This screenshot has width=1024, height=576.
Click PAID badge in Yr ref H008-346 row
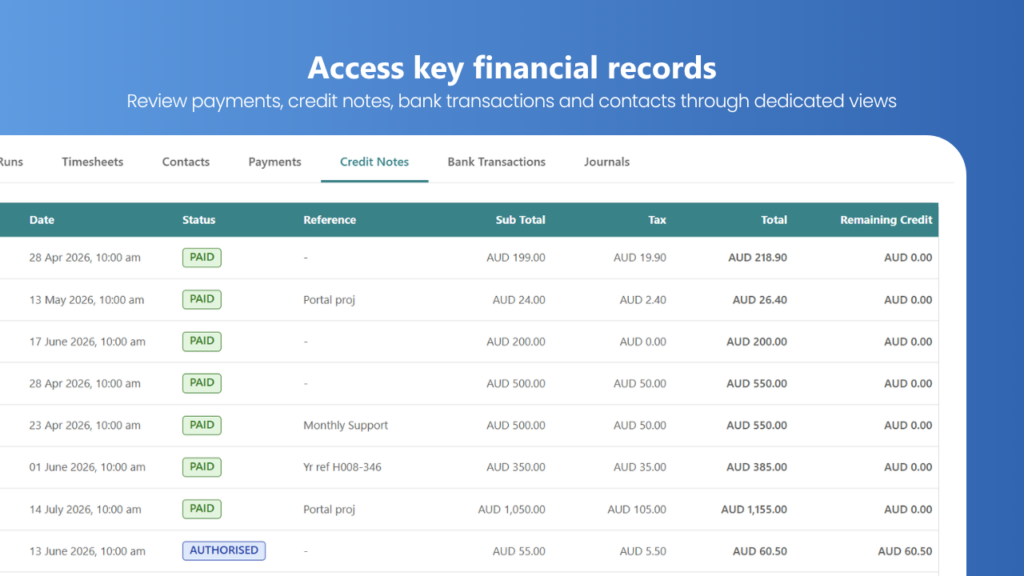click(x=202, y=467)
